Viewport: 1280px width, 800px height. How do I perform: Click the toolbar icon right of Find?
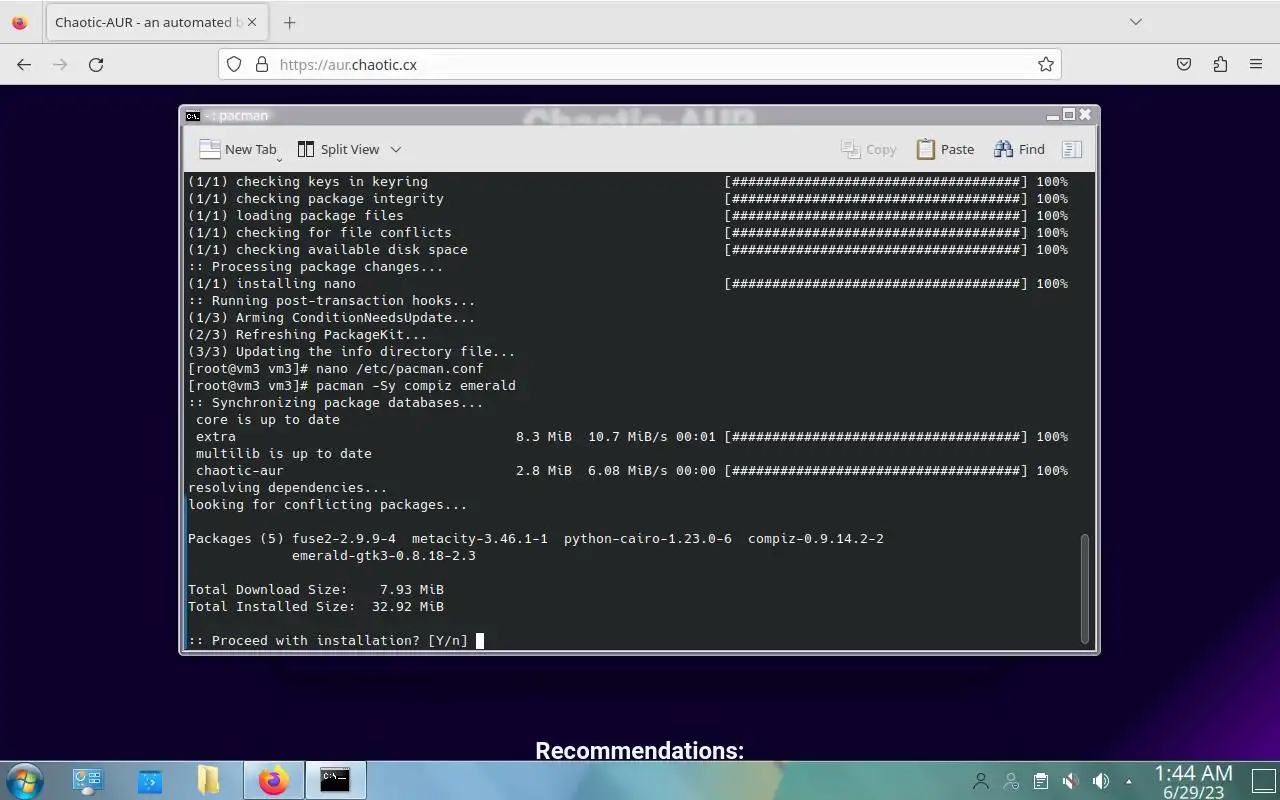coord(1072,149)
